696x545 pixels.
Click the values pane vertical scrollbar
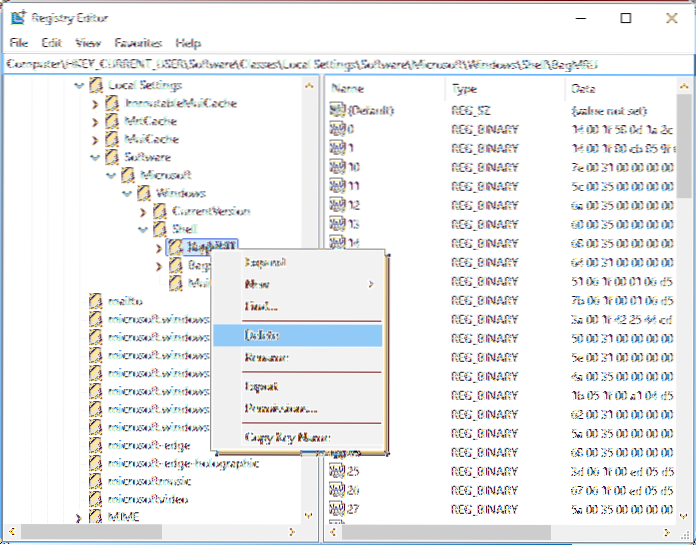[x=684, y=300]
